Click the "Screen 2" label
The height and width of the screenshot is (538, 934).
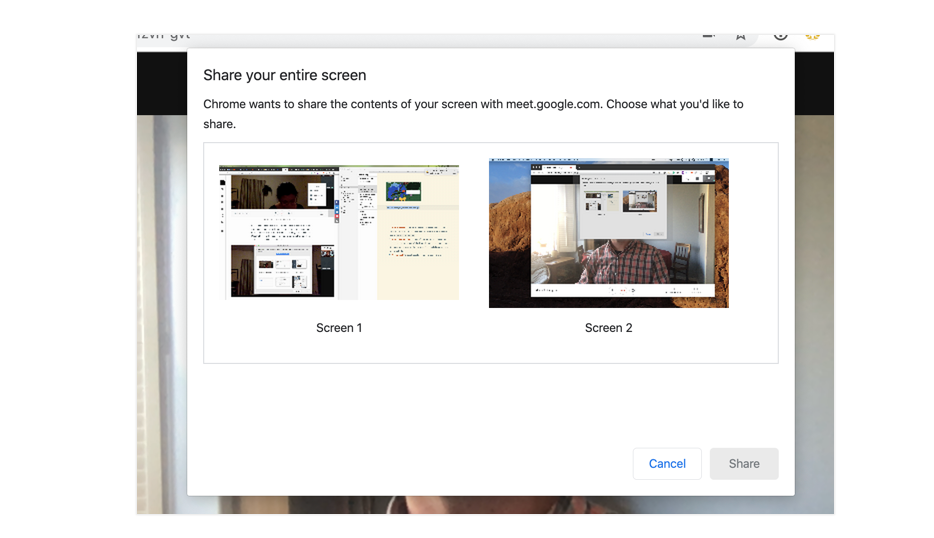click(x=608, y=328)
